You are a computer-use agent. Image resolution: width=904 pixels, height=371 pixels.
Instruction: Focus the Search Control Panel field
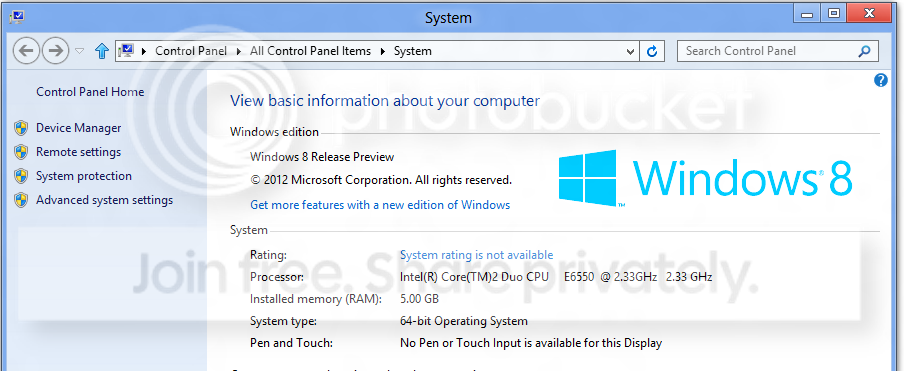[x=777, y=51]
